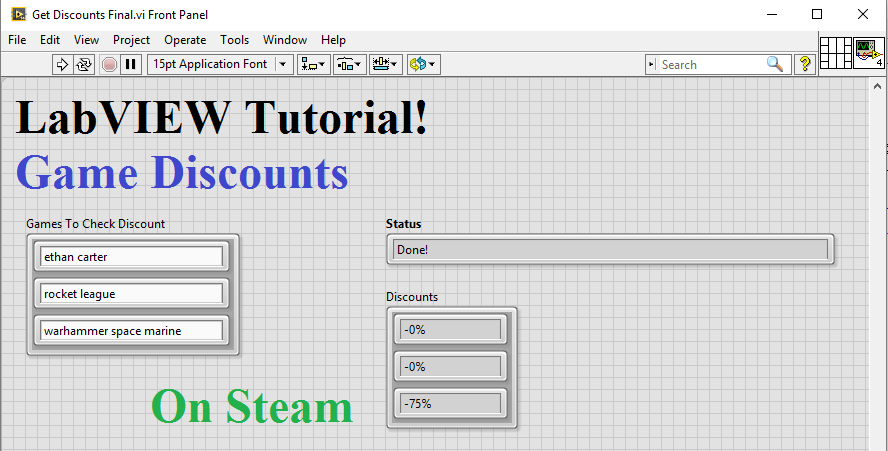Close the Front Panel window
Screen dimensions: 888x451
coord(863,14)
